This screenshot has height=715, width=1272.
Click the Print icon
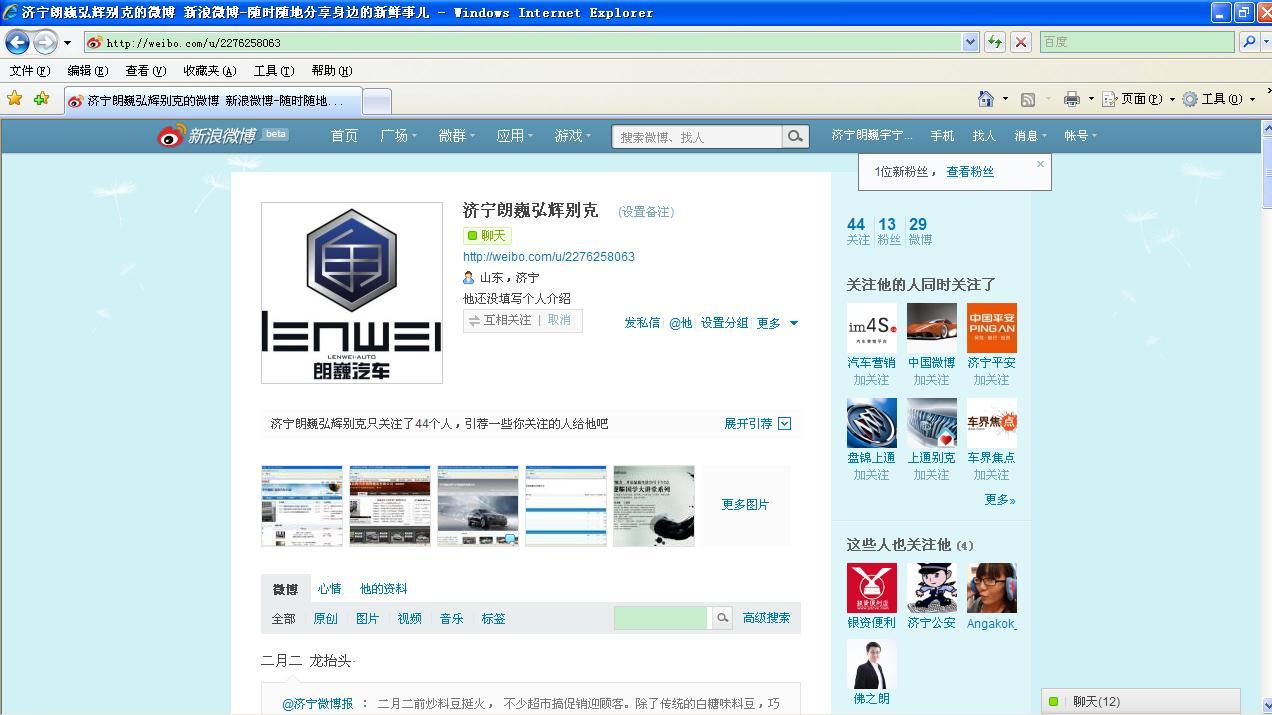pos(1072,99)
